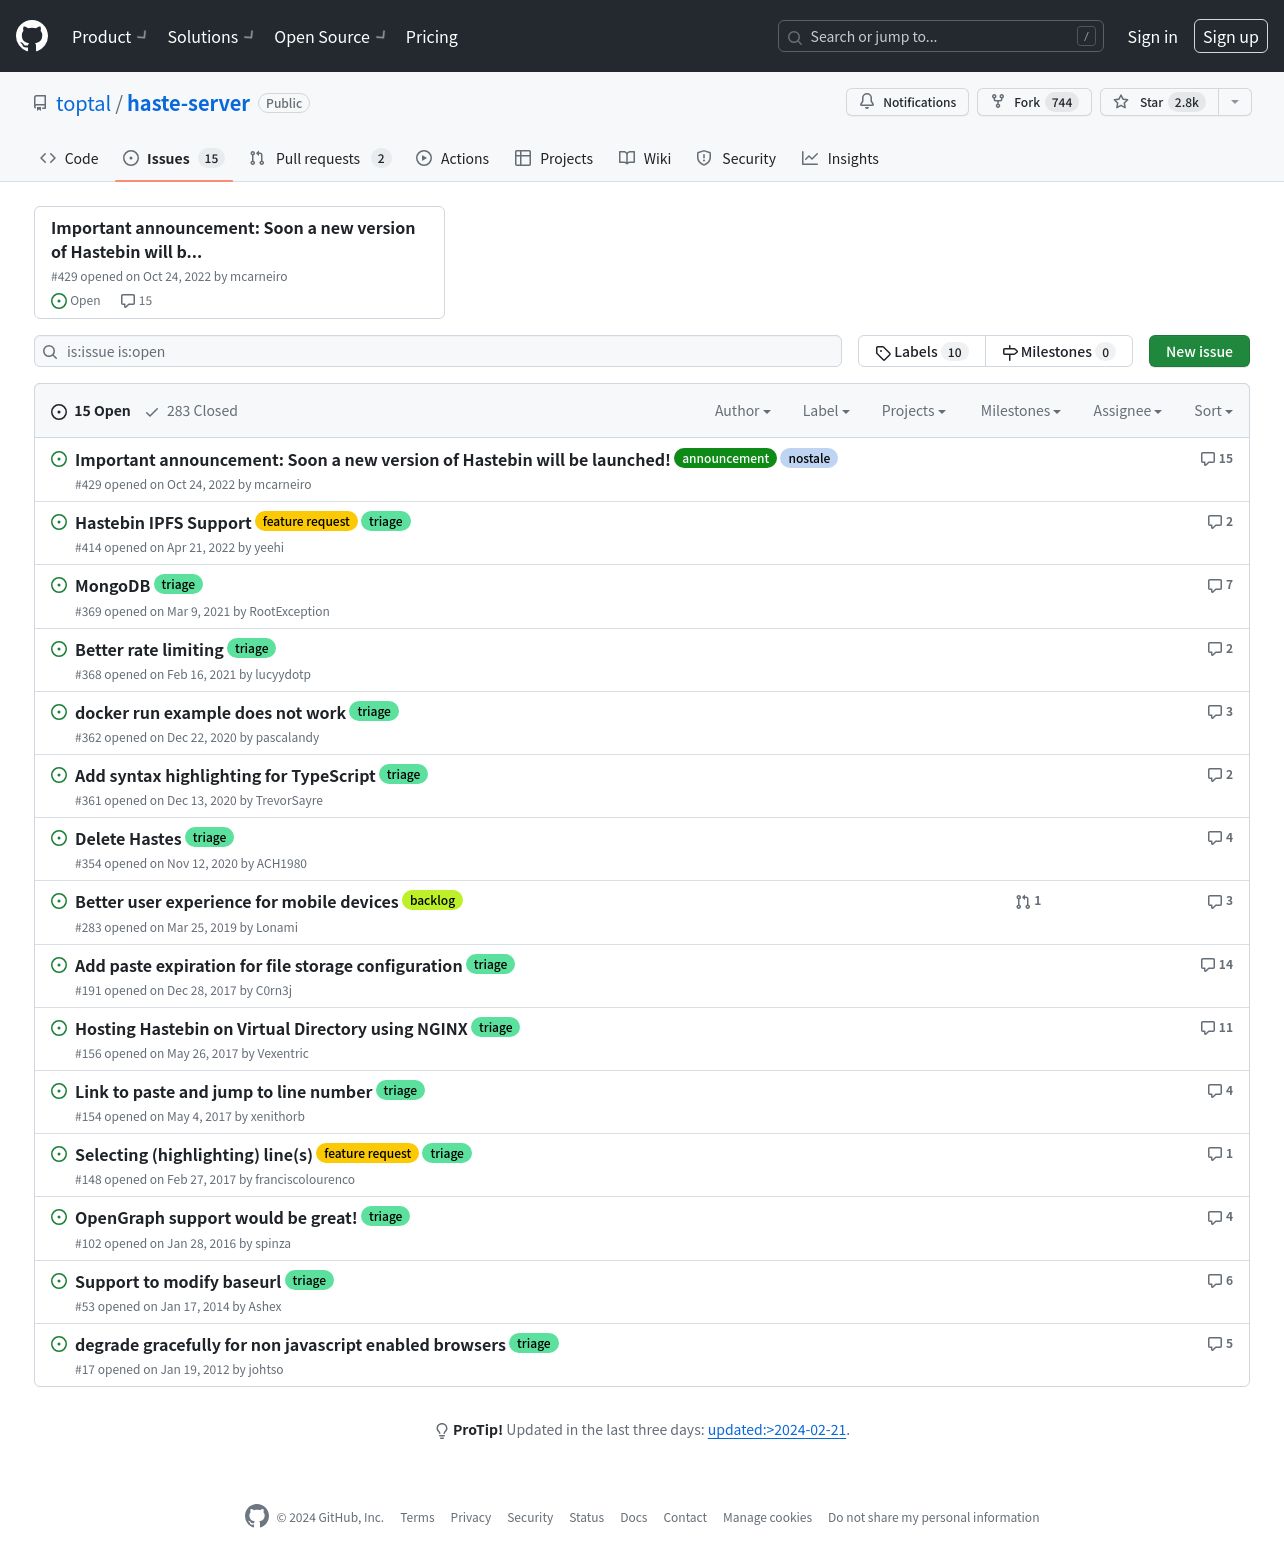The image size is (1284, 1567).
Task: Click the is:issue is:open search field
Action: tap(438, 351)
